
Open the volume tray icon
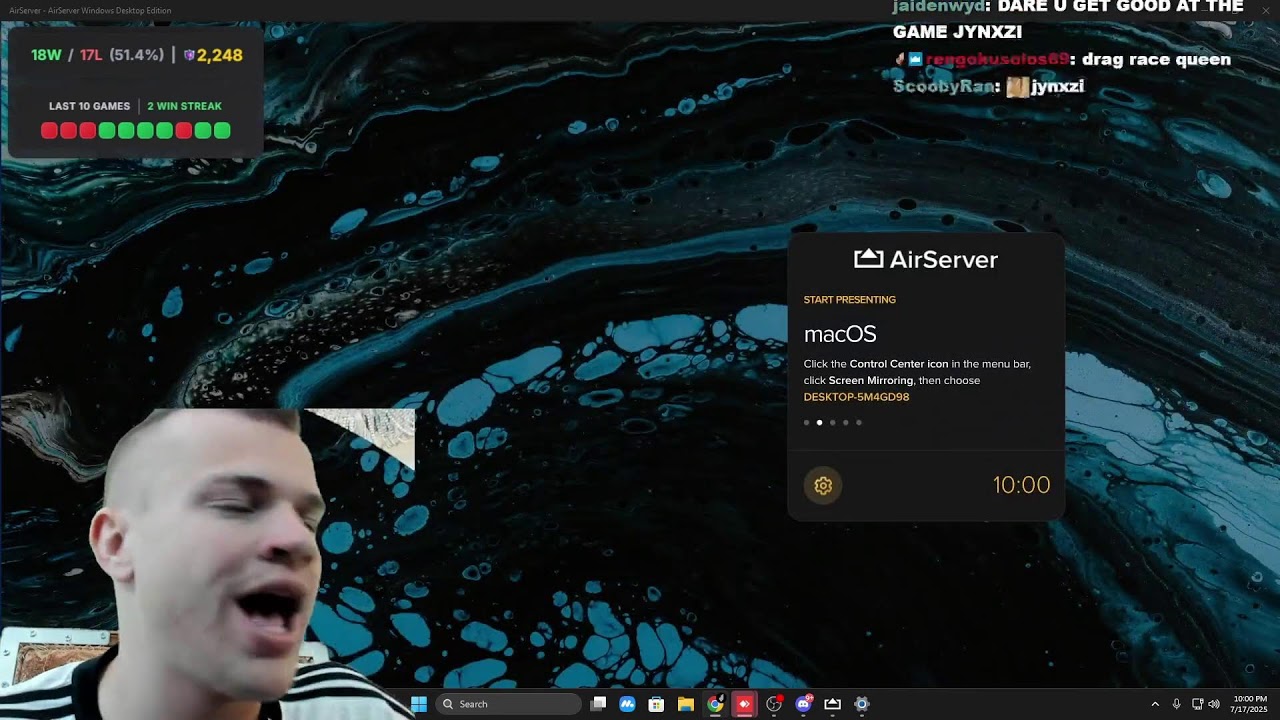click(1214, 704)
